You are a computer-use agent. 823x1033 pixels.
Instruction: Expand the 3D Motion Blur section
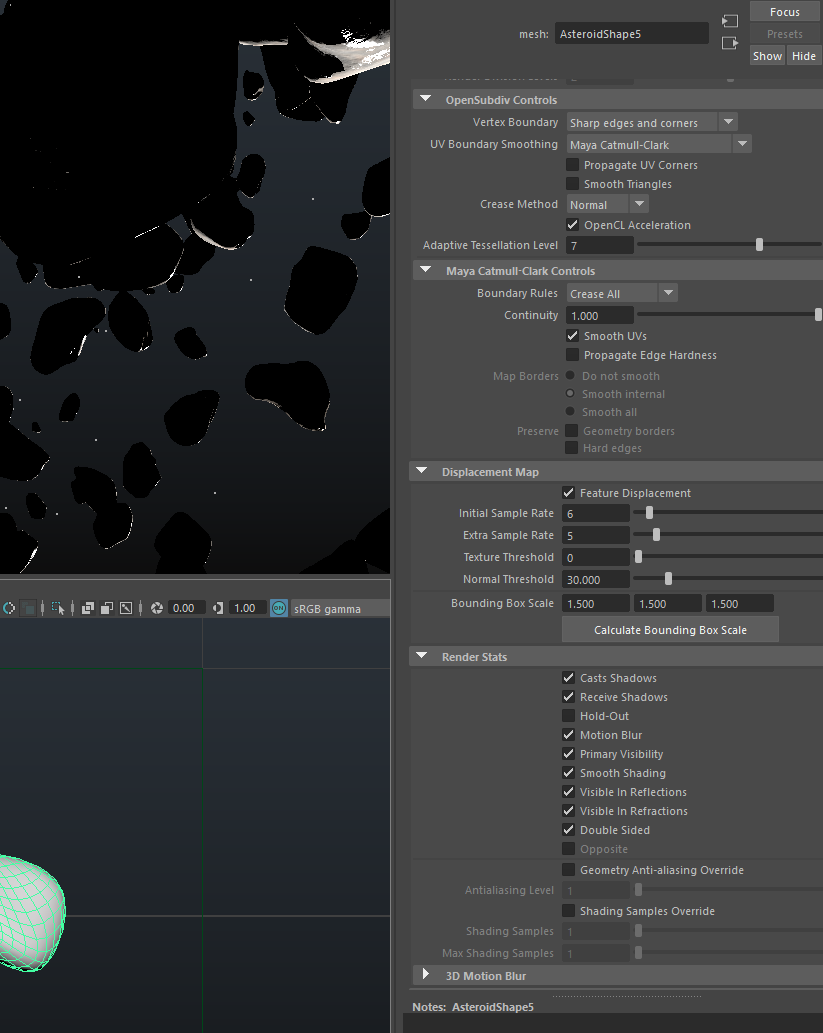(x=425, y=974)
